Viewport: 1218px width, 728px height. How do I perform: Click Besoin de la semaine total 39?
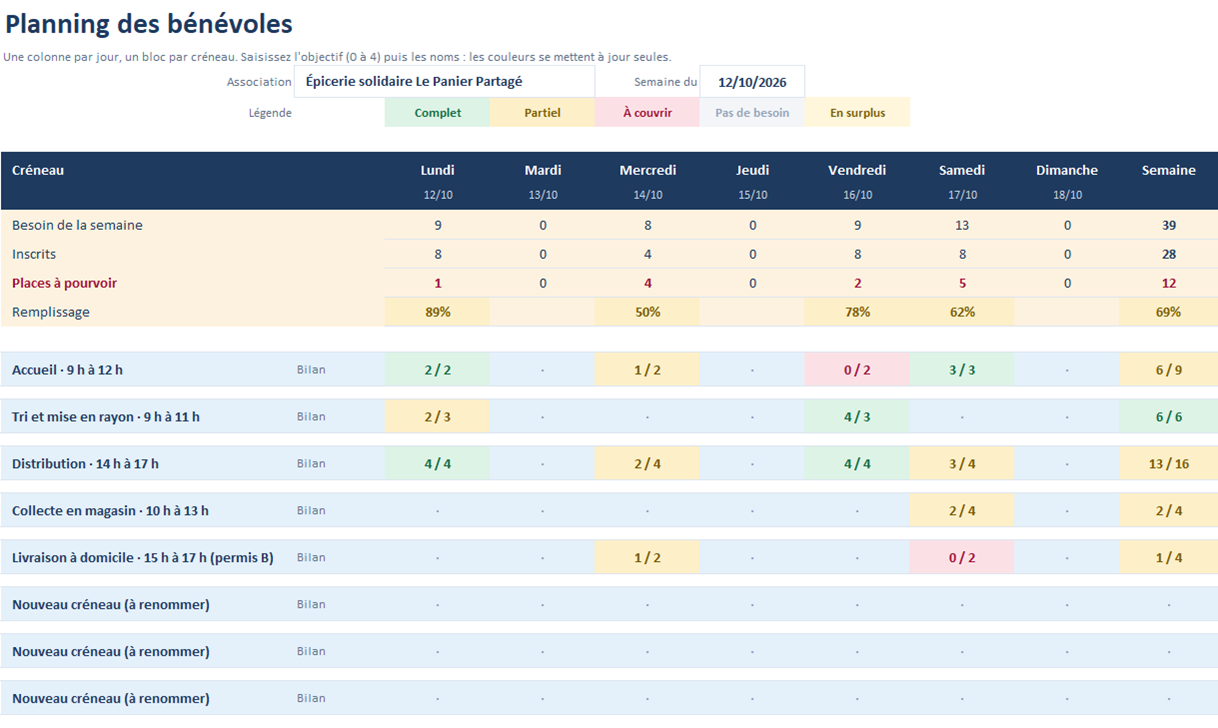coord(1168,225)
